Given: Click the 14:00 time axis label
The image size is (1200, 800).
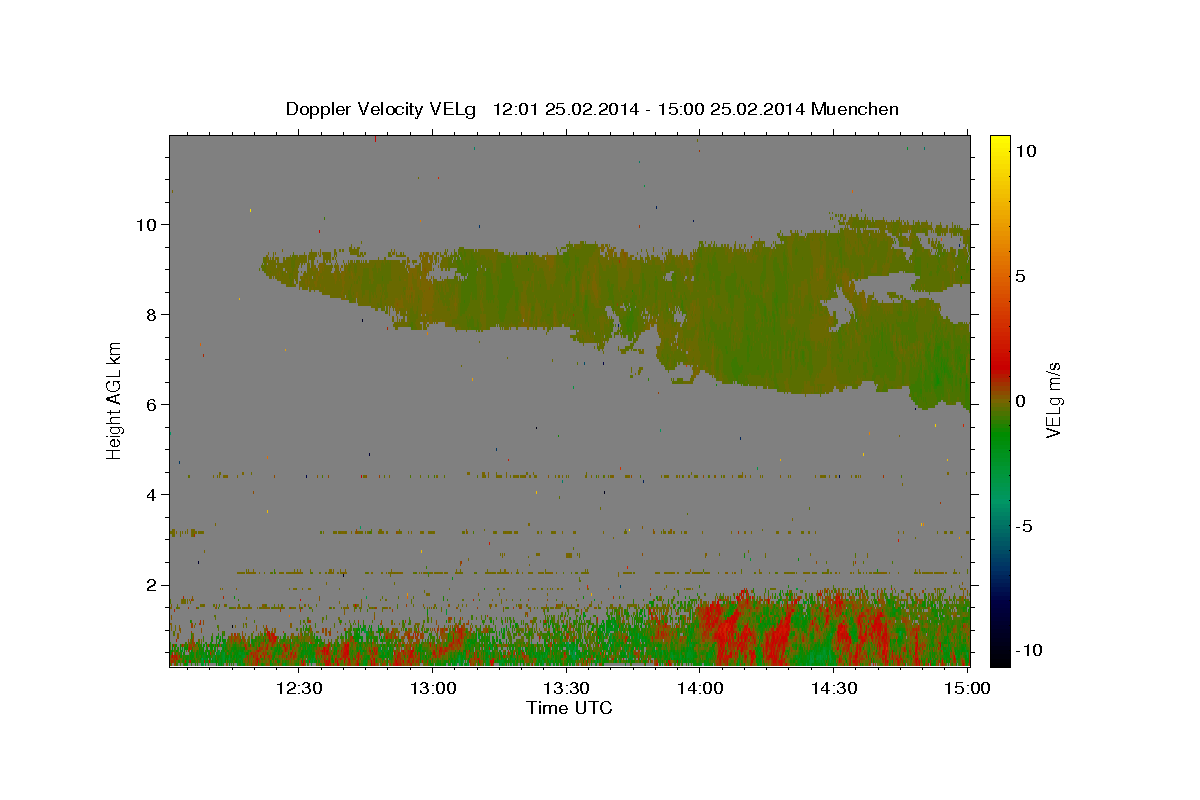Looking at the screenshot, I should coord(701,688).
